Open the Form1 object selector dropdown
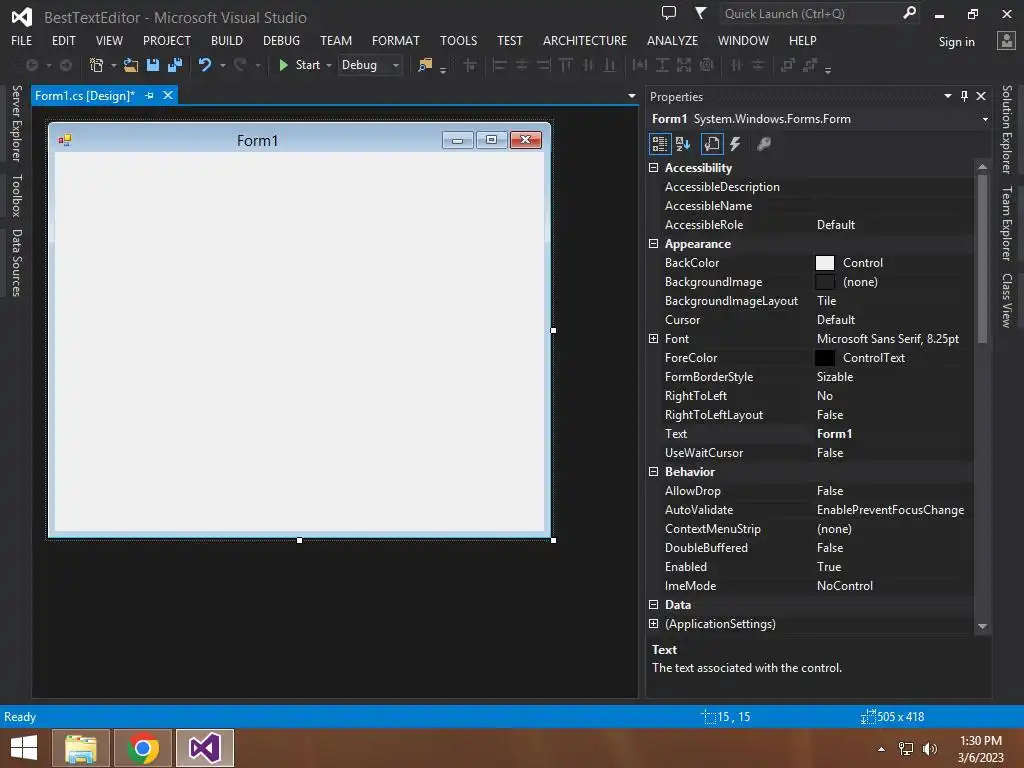 (x=985, y=120)
